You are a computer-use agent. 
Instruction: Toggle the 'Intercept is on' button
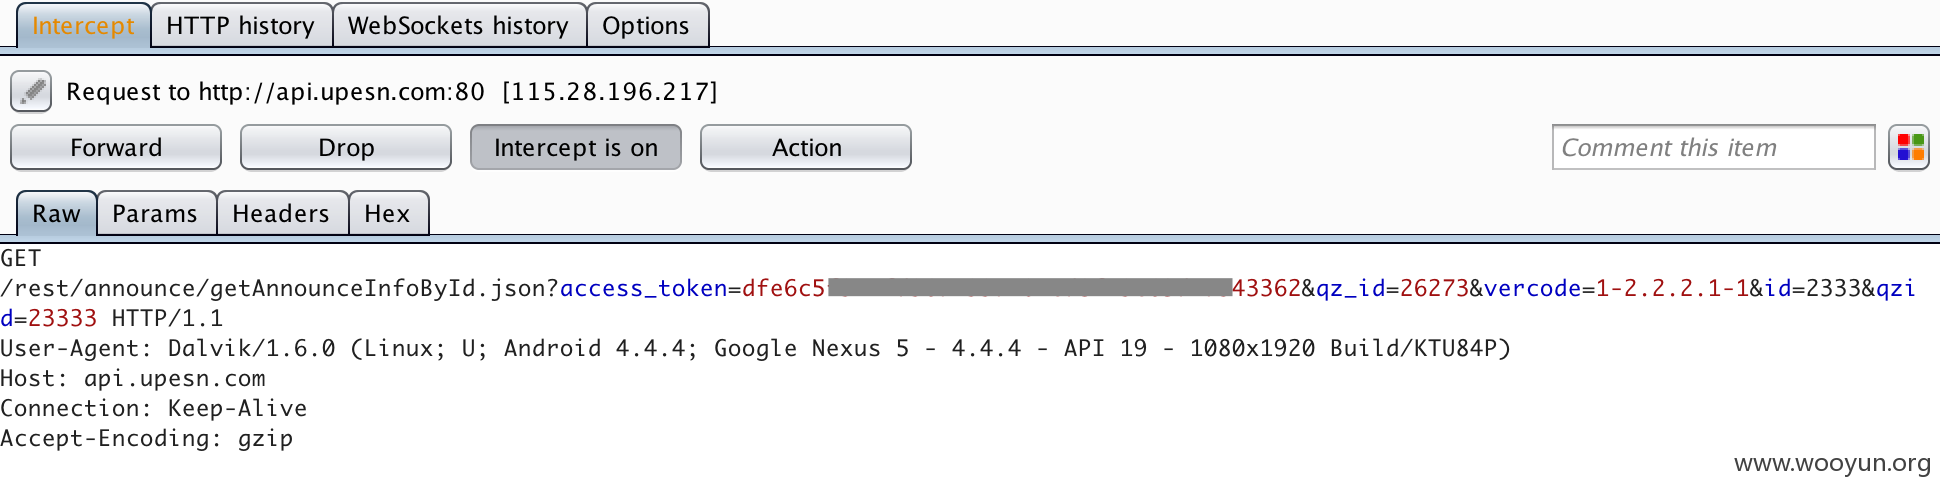(x=576, y=148)
